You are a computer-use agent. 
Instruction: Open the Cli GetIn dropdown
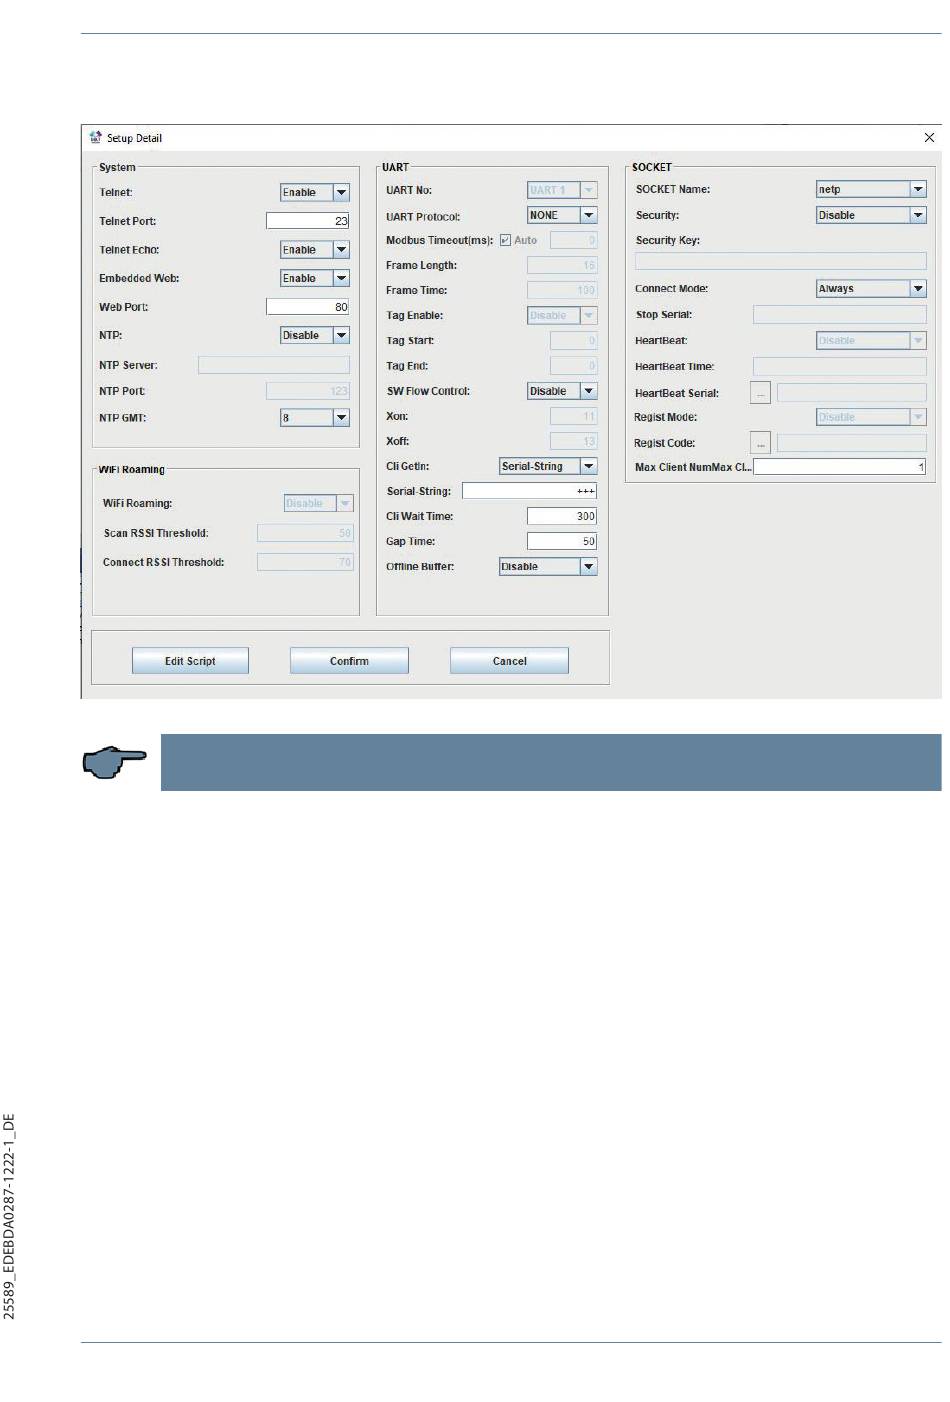coord(548,466)
